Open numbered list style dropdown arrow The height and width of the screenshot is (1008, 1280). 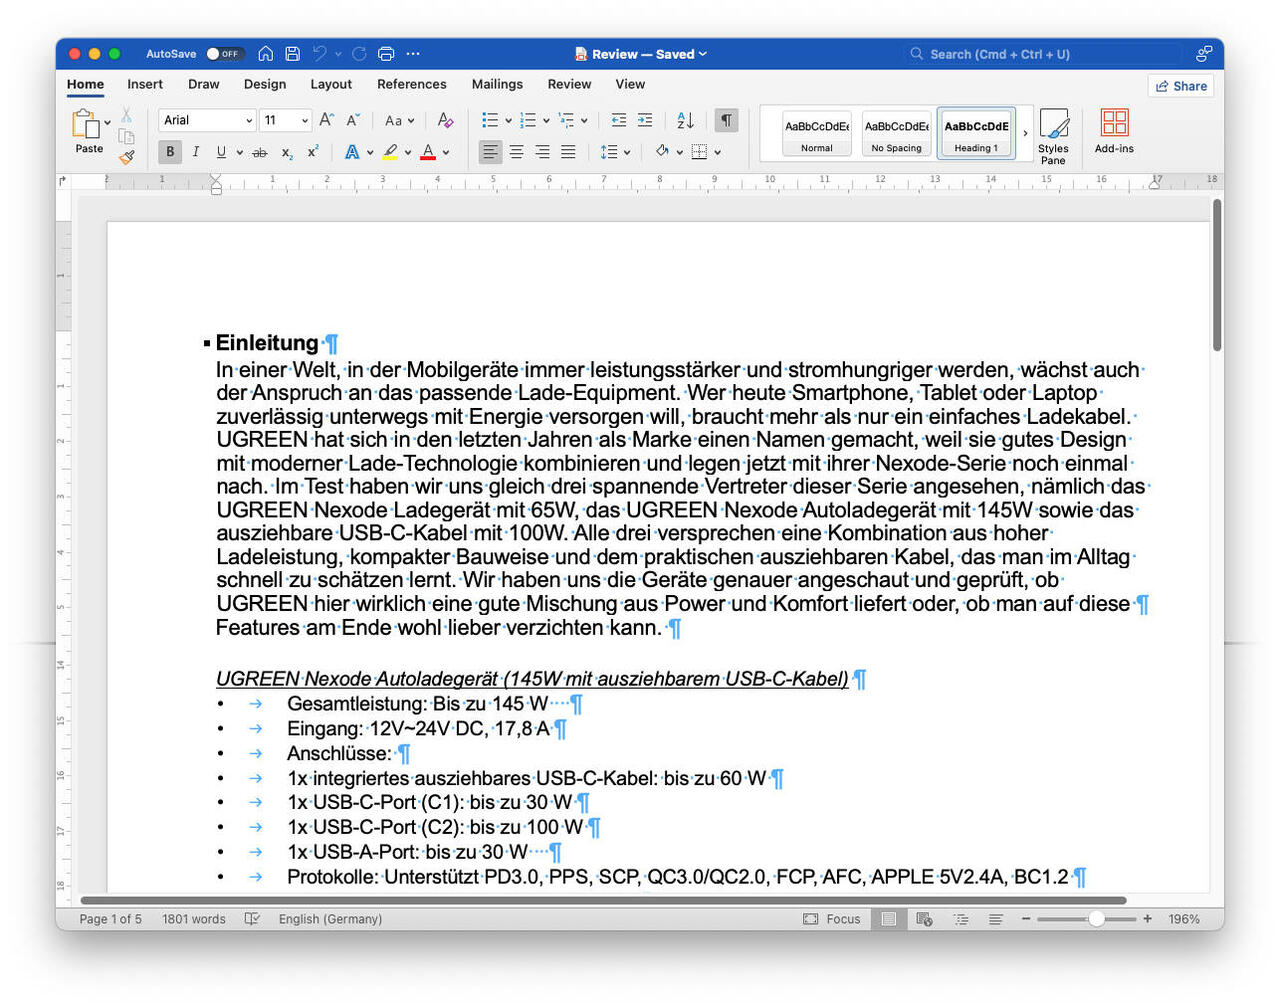[546, 121]
